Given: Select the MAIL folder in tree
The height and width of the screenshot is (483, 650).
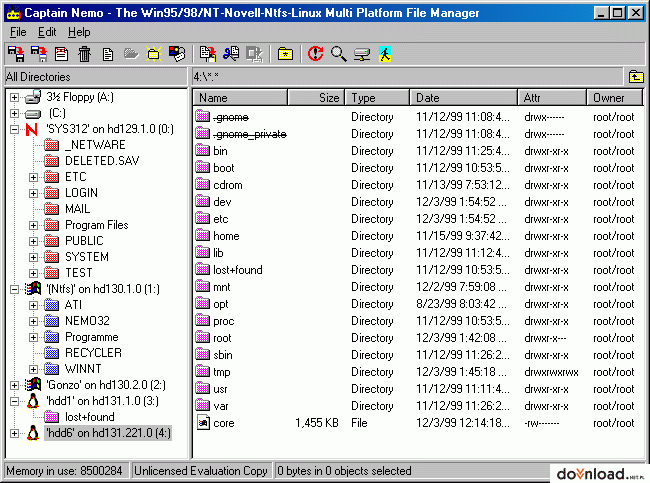Looking at the screenshot, I should (x=78, y=209).
